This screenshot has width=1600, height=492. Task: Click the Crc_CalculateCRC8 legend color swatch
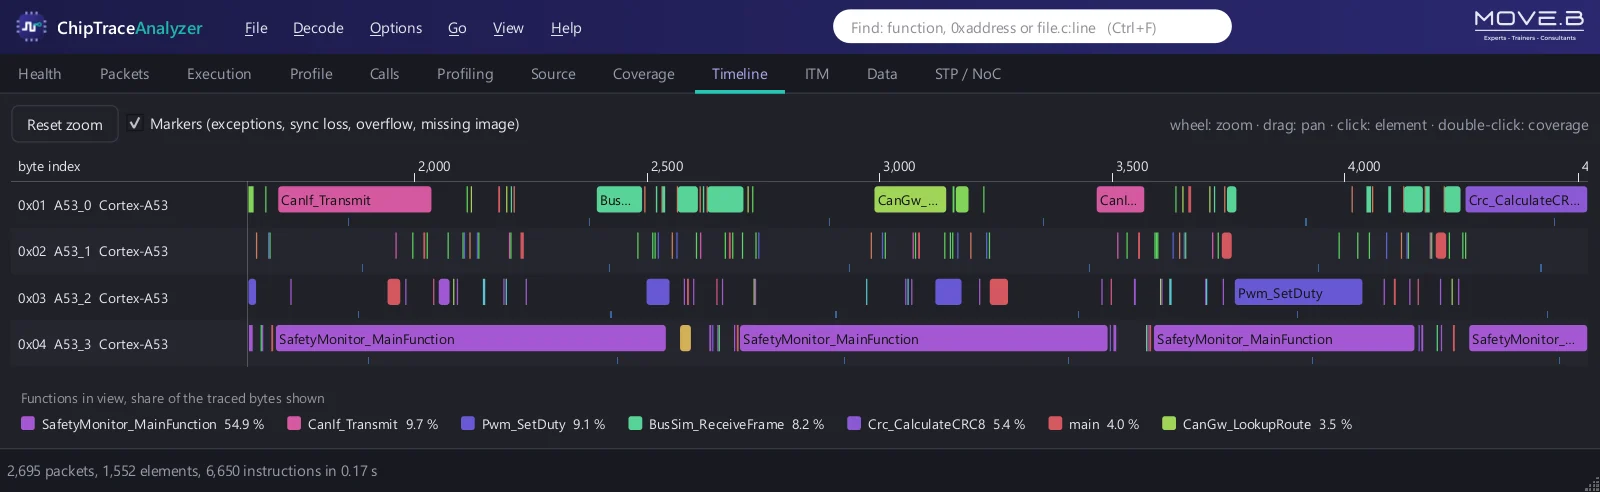click(854, 423)
